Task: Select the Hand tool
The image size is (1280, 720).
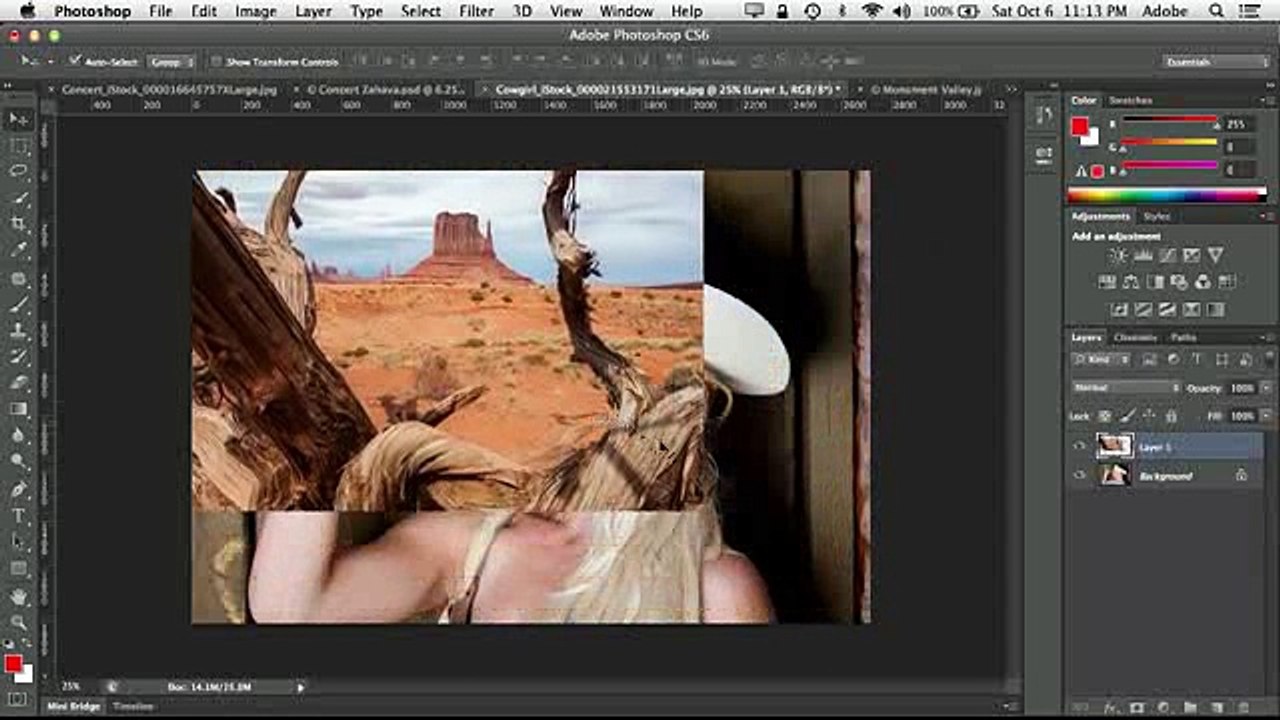Action: pos(19,597)
